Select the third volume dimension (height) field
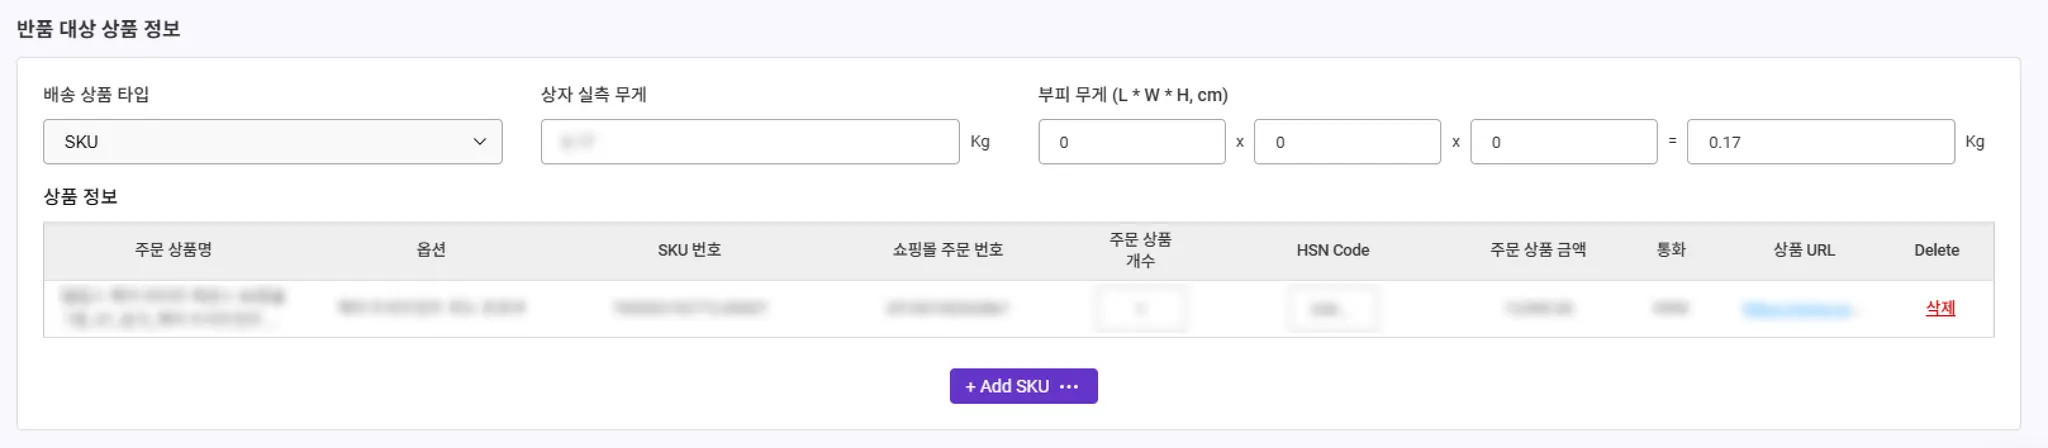The height and width of the screenshot is (448, 2048). click(1563, 142)
